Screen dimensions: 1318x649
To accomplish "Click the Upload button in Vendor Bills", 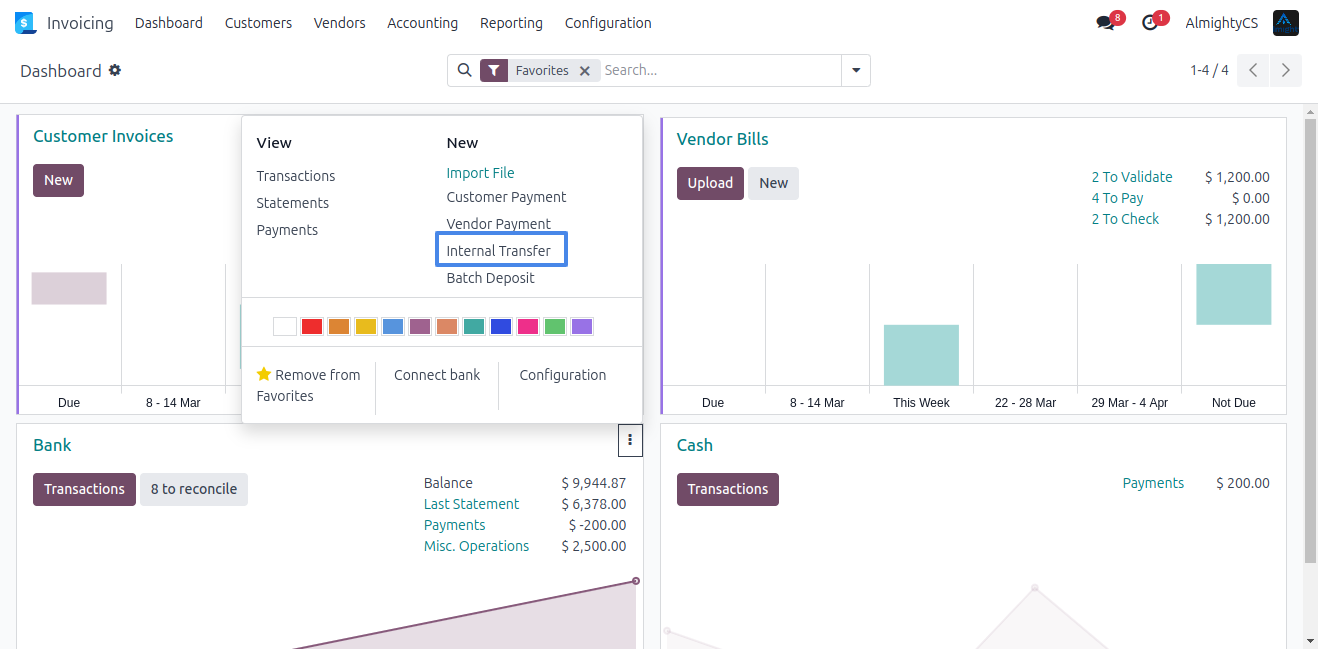I will point(710,183).
